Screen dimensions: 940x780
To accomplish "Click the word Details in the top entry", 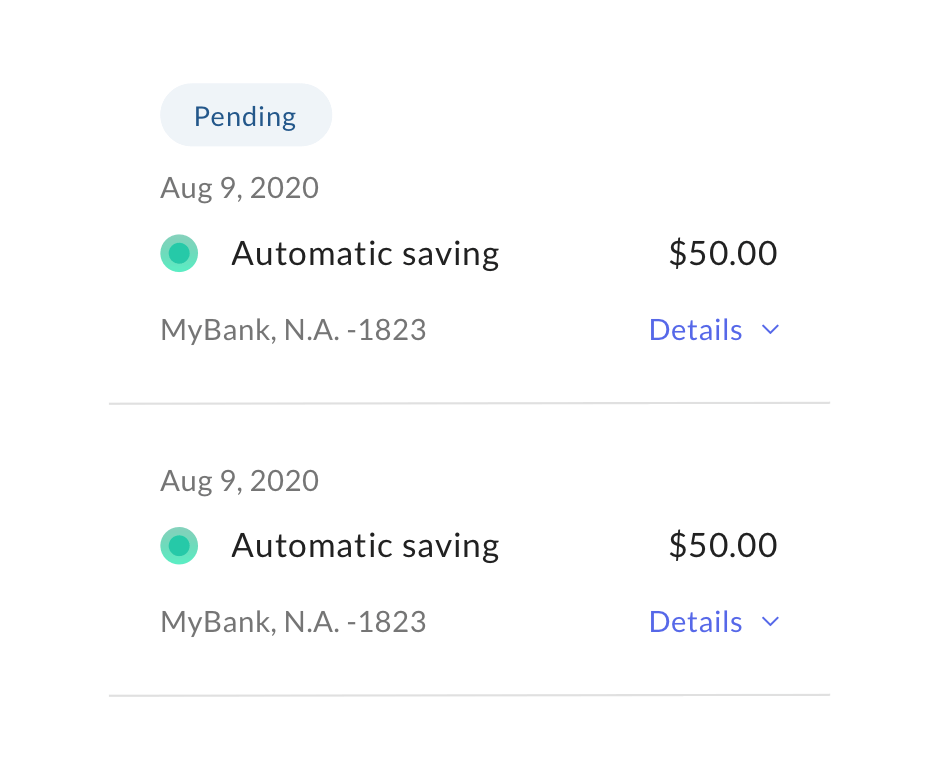I will pyautogui.click(x=696, y=330).
